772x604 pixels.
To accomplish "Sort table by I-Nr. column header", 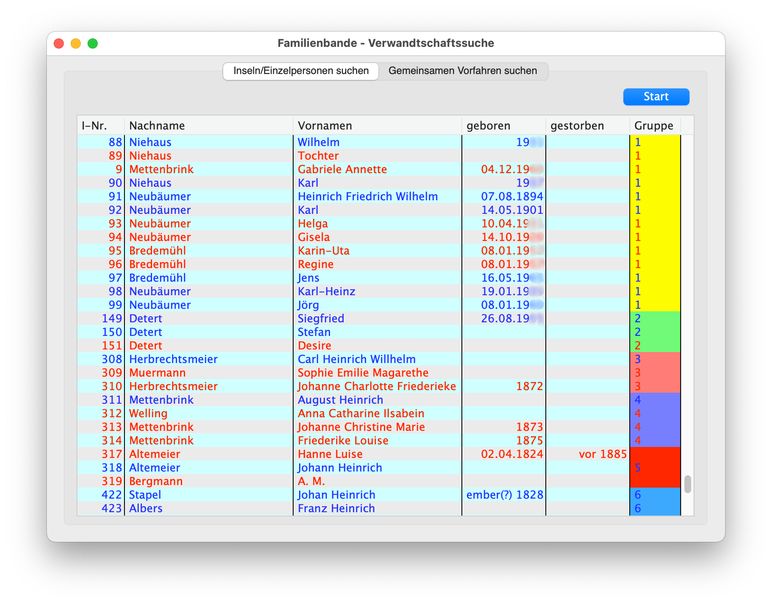I will 100,126.
